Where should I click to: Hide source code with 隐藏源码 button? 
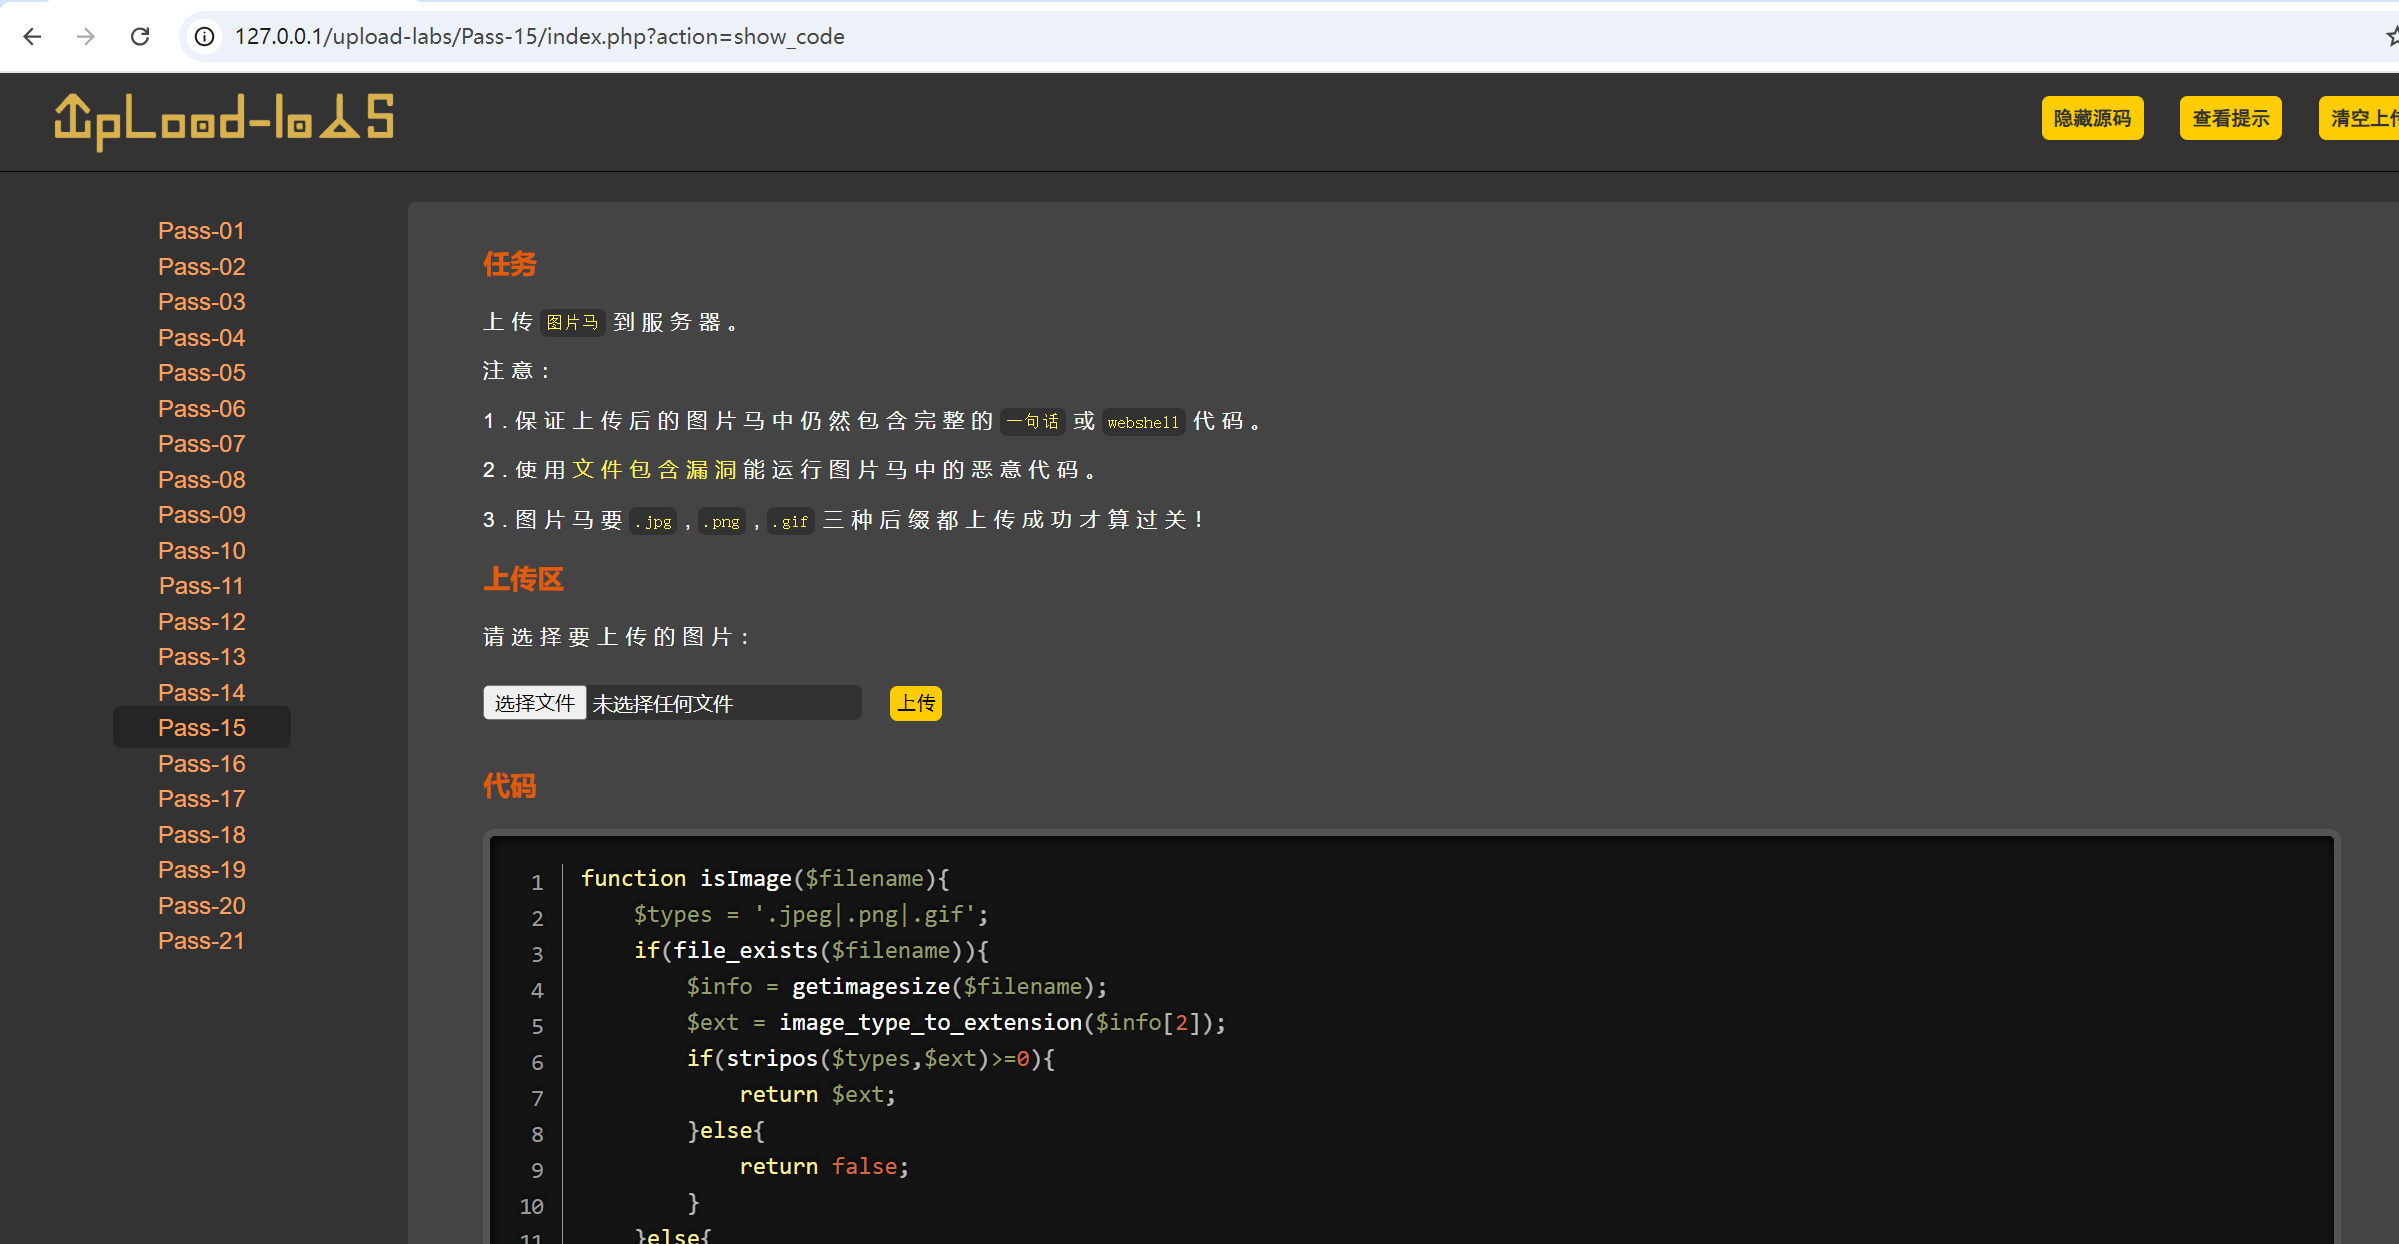point(2091,118)
